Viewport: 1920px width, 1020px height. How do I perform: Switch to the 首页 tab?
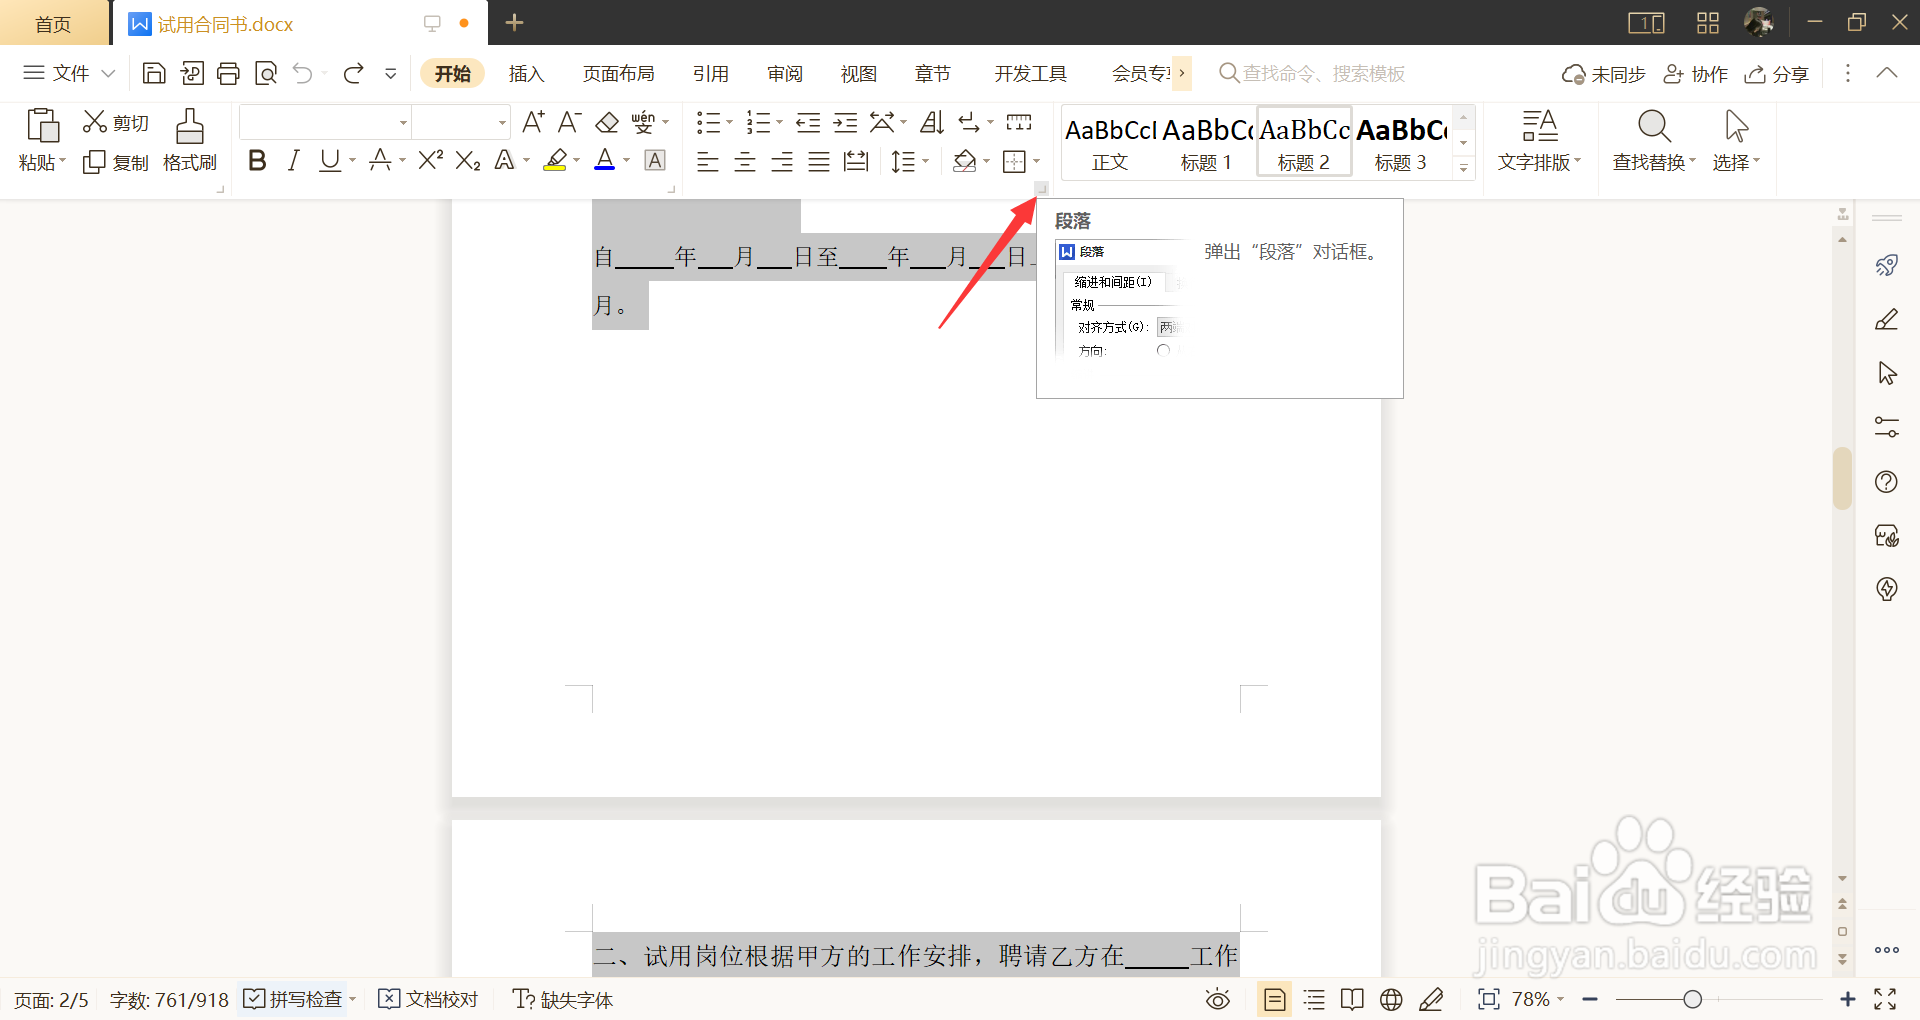click(54, 24)
